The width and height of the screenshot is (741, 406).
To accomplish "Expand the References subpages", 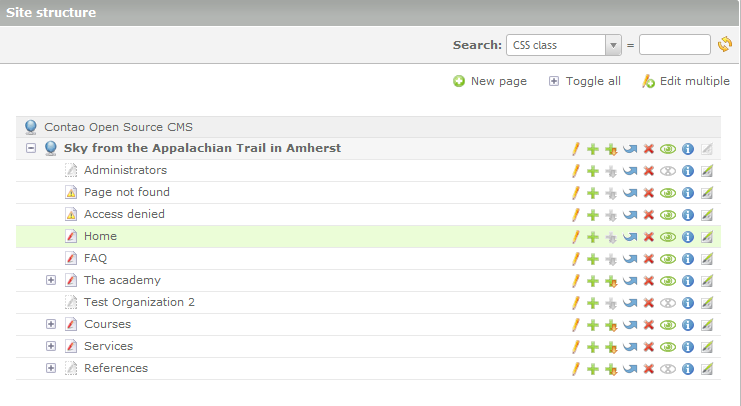I will coord(51,369).
